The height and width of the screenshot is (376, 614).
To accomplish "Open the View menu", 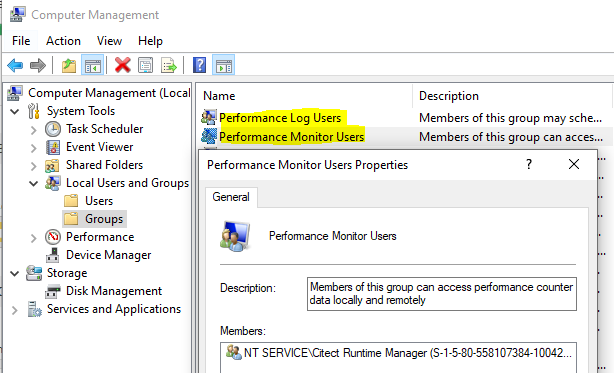I will (x=109, y=41).
